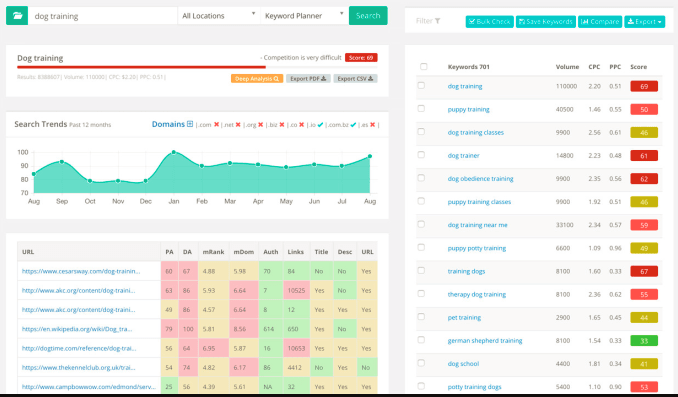This screenshot has height=397, width=678.
Task: Click the Save Keywords button
Action: 545,21
